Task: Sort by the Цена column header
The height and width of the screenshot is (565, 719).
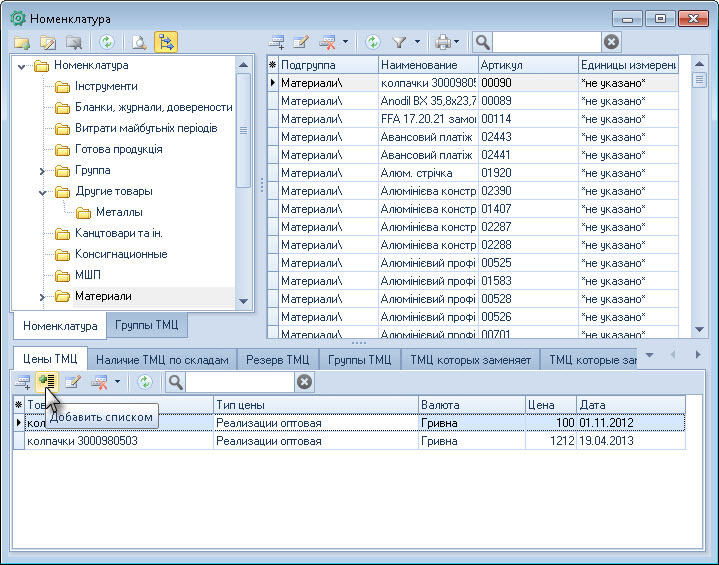Action: click(x=551, y=405)
